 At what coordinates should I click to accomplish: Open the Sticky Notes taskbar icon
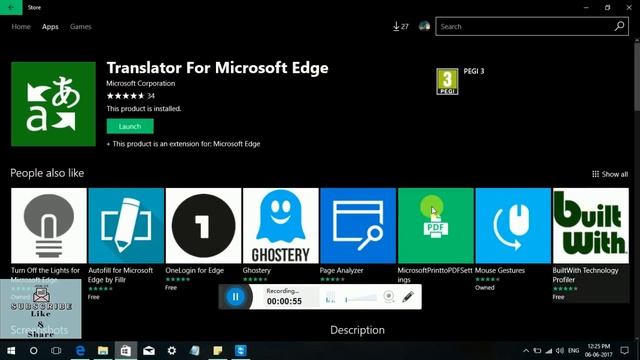pos(218,351)
